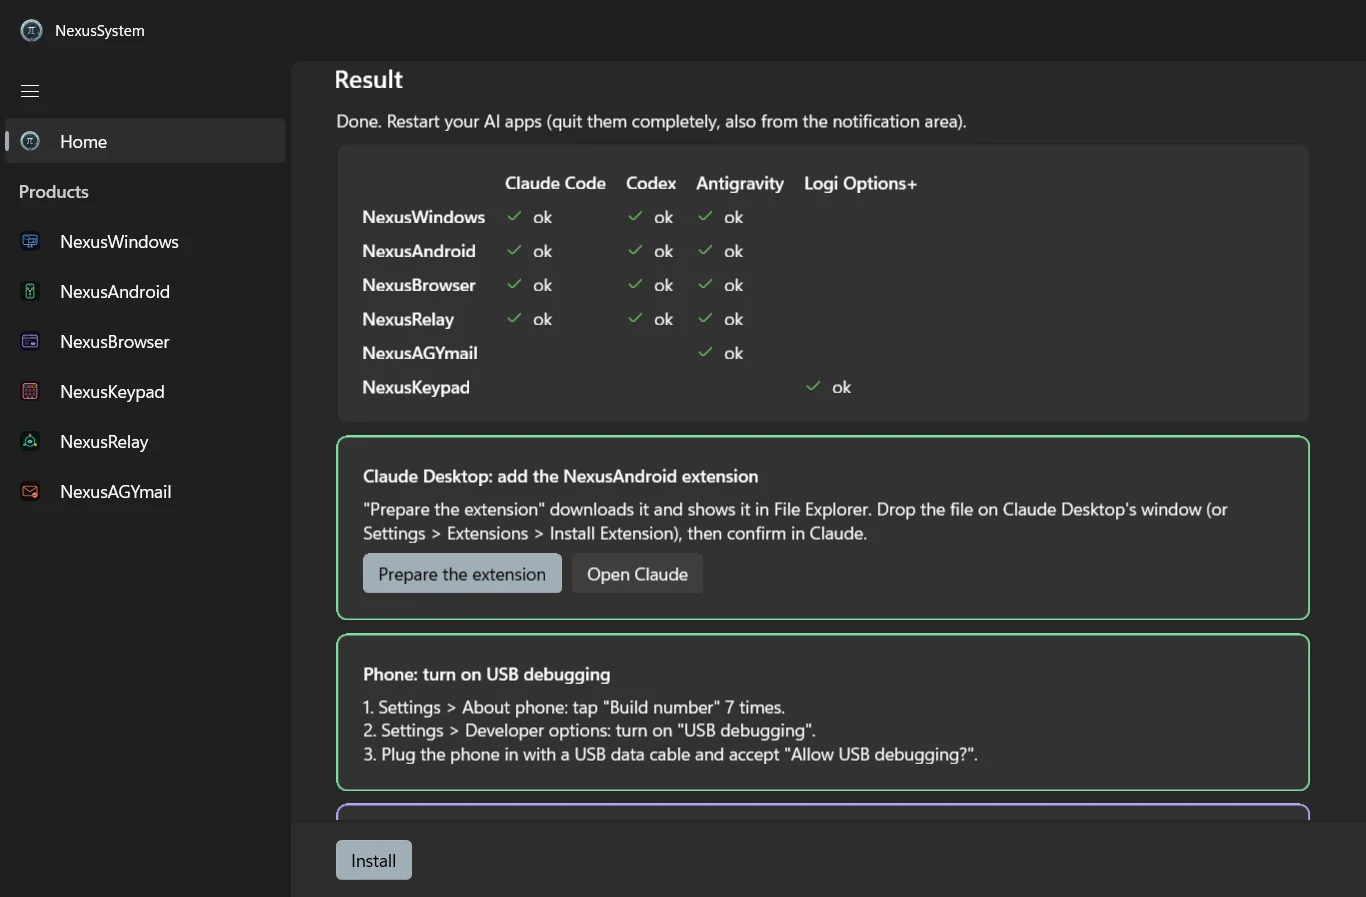1366x897 pixels.
Task: Click the Done. Restart your AI apps message
Action: (x=651, y=122)
